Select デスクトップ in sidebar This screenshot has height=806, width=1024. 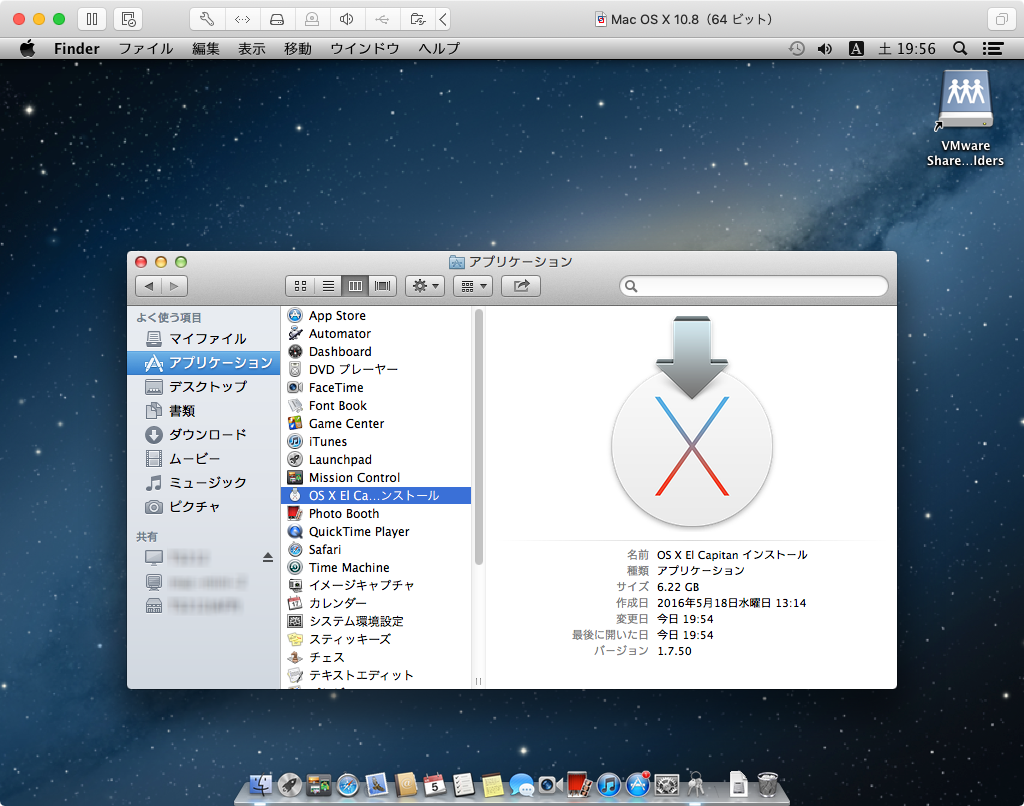pyautogui.click(x=204, y=387)
